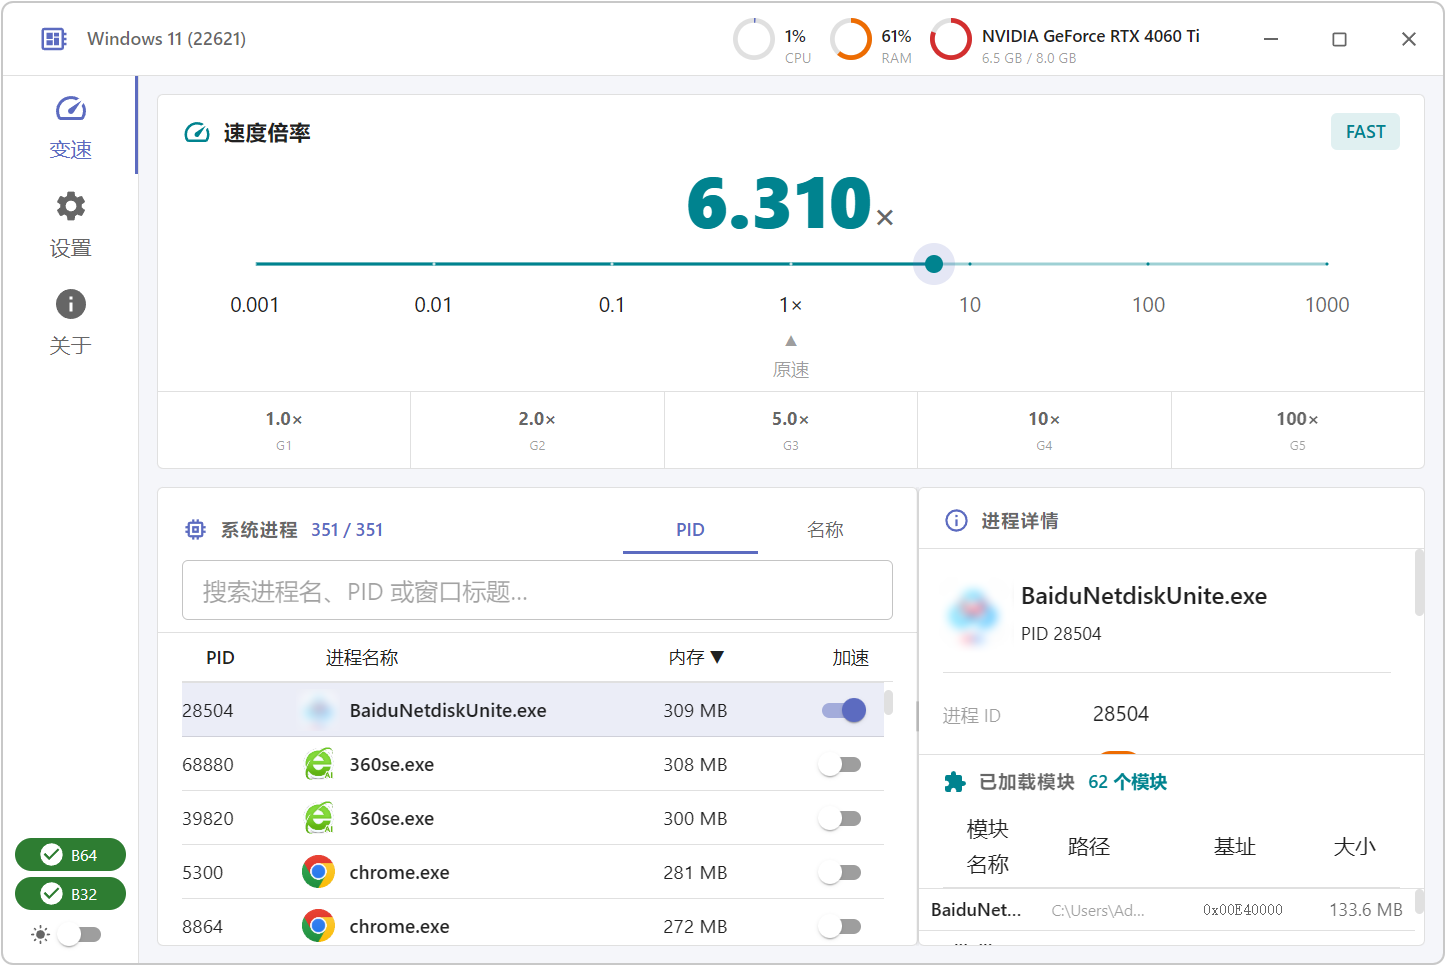Select the 10× G4 speed preset
The width and height of the screenshot is (1446, 966).
coord(1044,430)
